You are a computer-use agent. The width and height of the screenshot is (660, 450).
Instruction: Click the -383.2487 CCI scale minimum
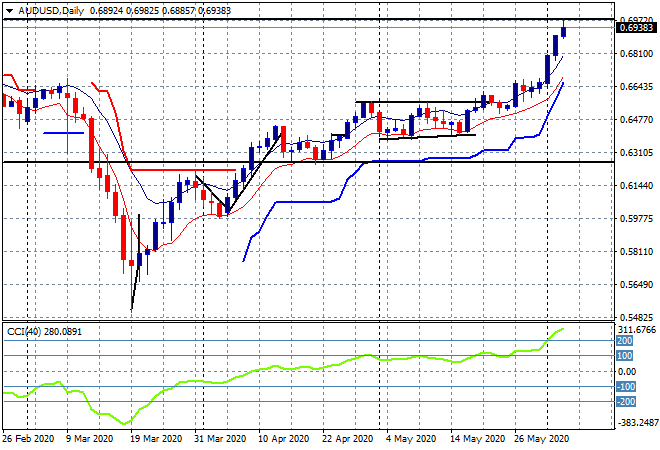[x=636, y=423]
